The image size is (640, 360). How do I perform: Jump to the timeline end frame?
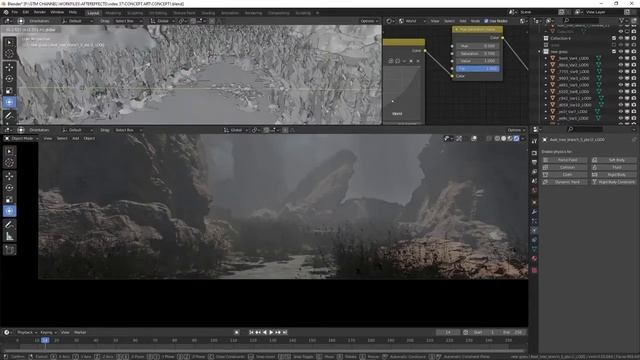point(285,332)
